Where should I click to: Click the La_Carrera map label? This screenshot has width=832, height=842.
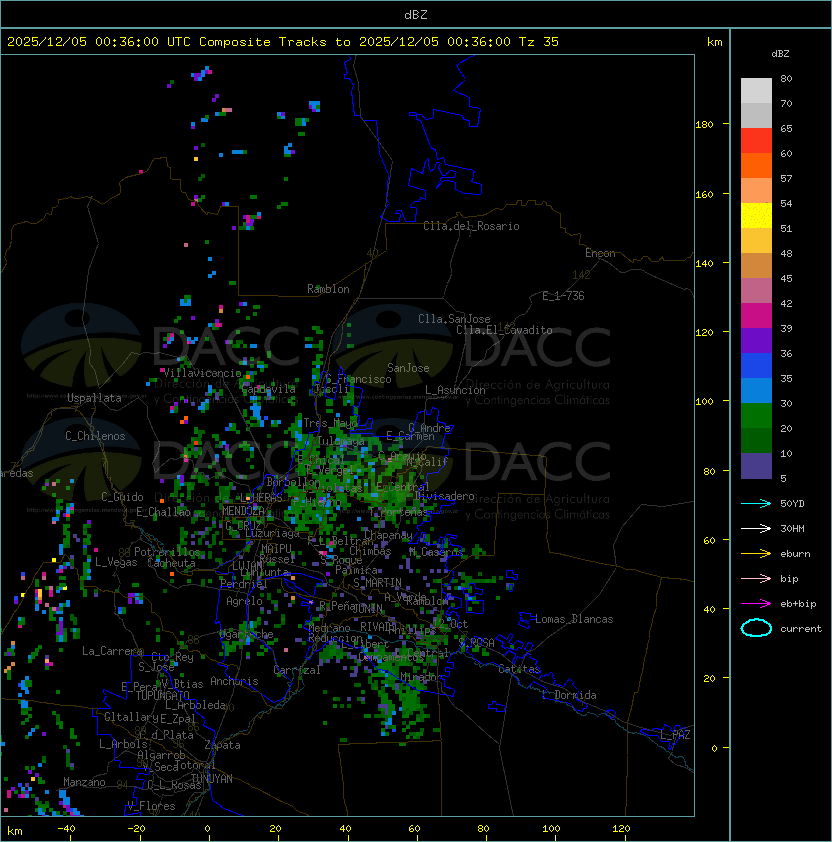click(112, 651)
